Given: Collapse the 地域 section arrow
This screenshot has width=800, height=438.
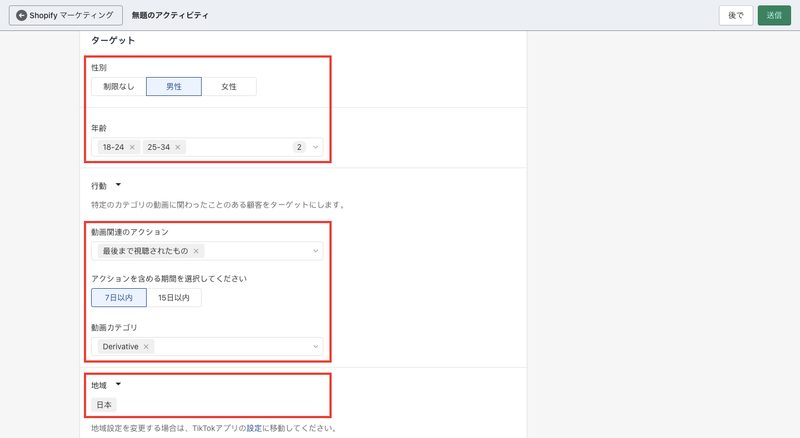Looking at the screenshot, I should click(x=118, y=384).
